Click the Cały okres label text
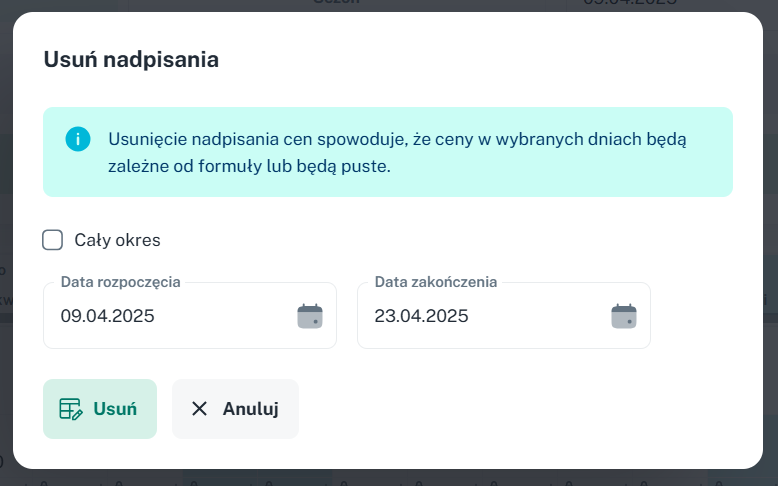The width and height of the screenshot is (778, 486). pos(118,240)
